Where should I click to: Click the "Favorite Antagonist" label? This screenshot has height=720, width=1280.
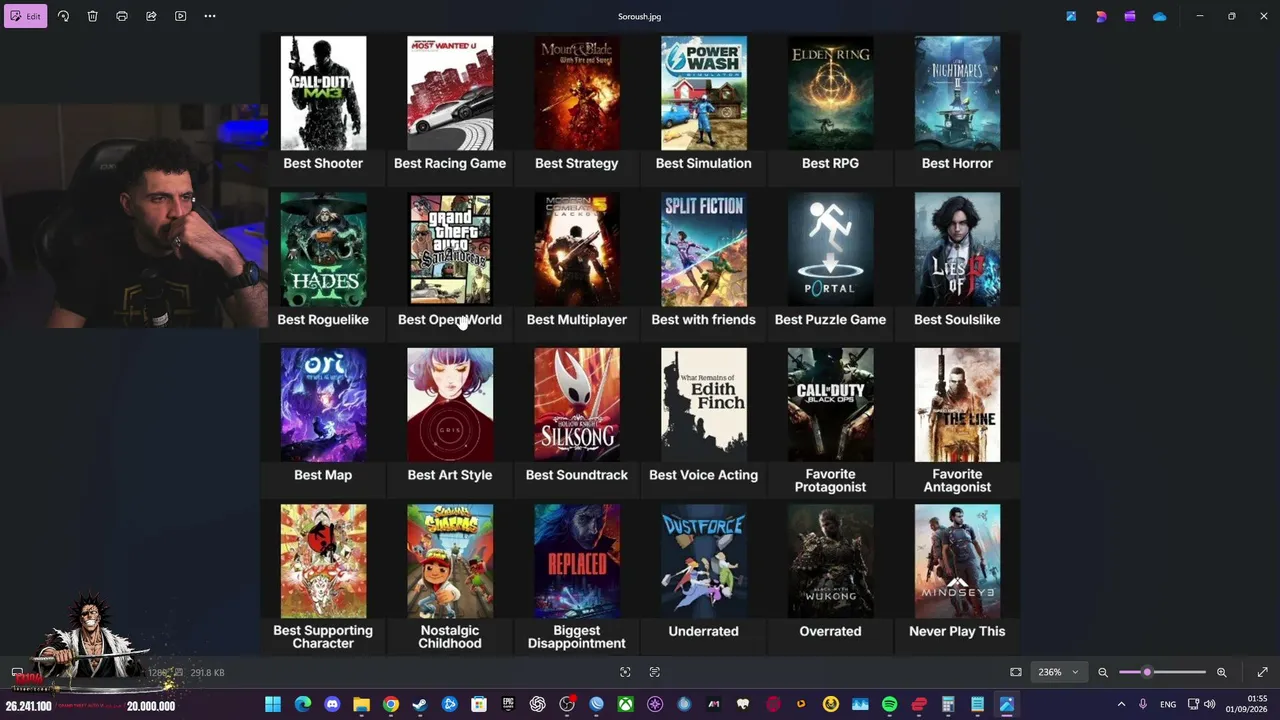pos(957,481)
